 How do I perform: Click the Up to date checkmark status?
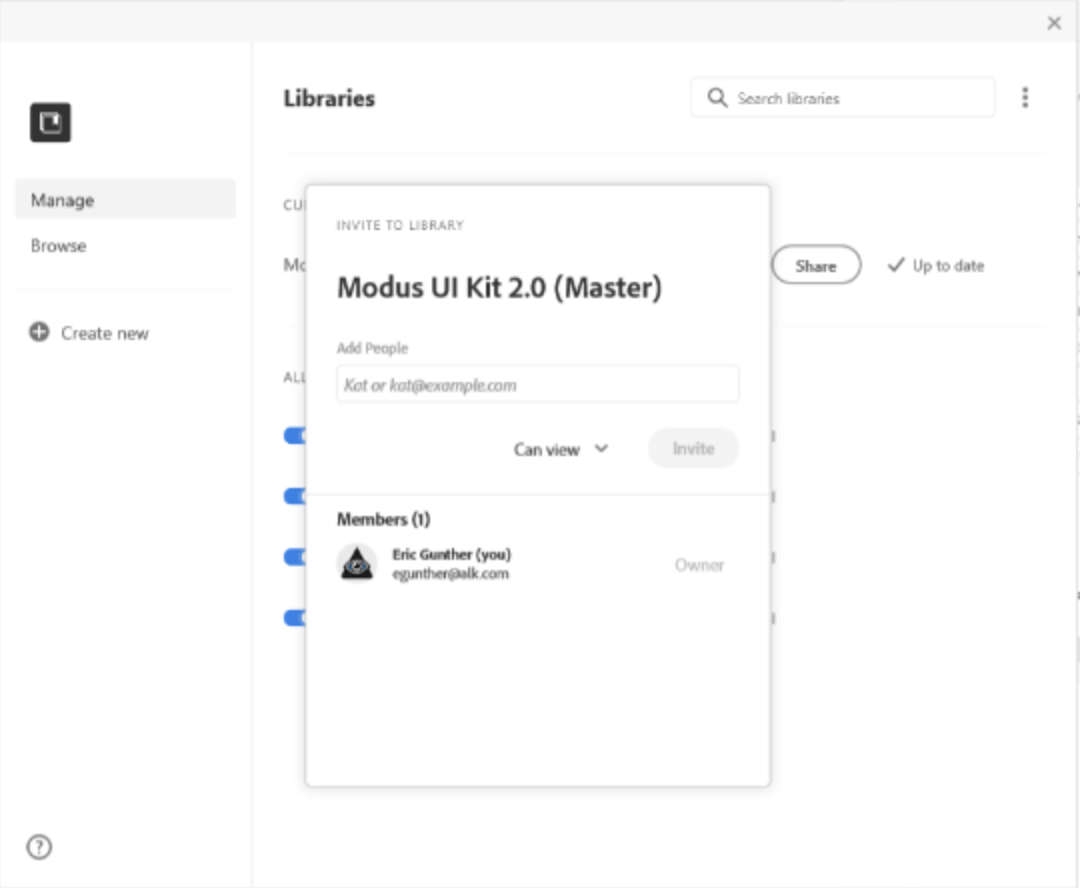coord(935,266)
